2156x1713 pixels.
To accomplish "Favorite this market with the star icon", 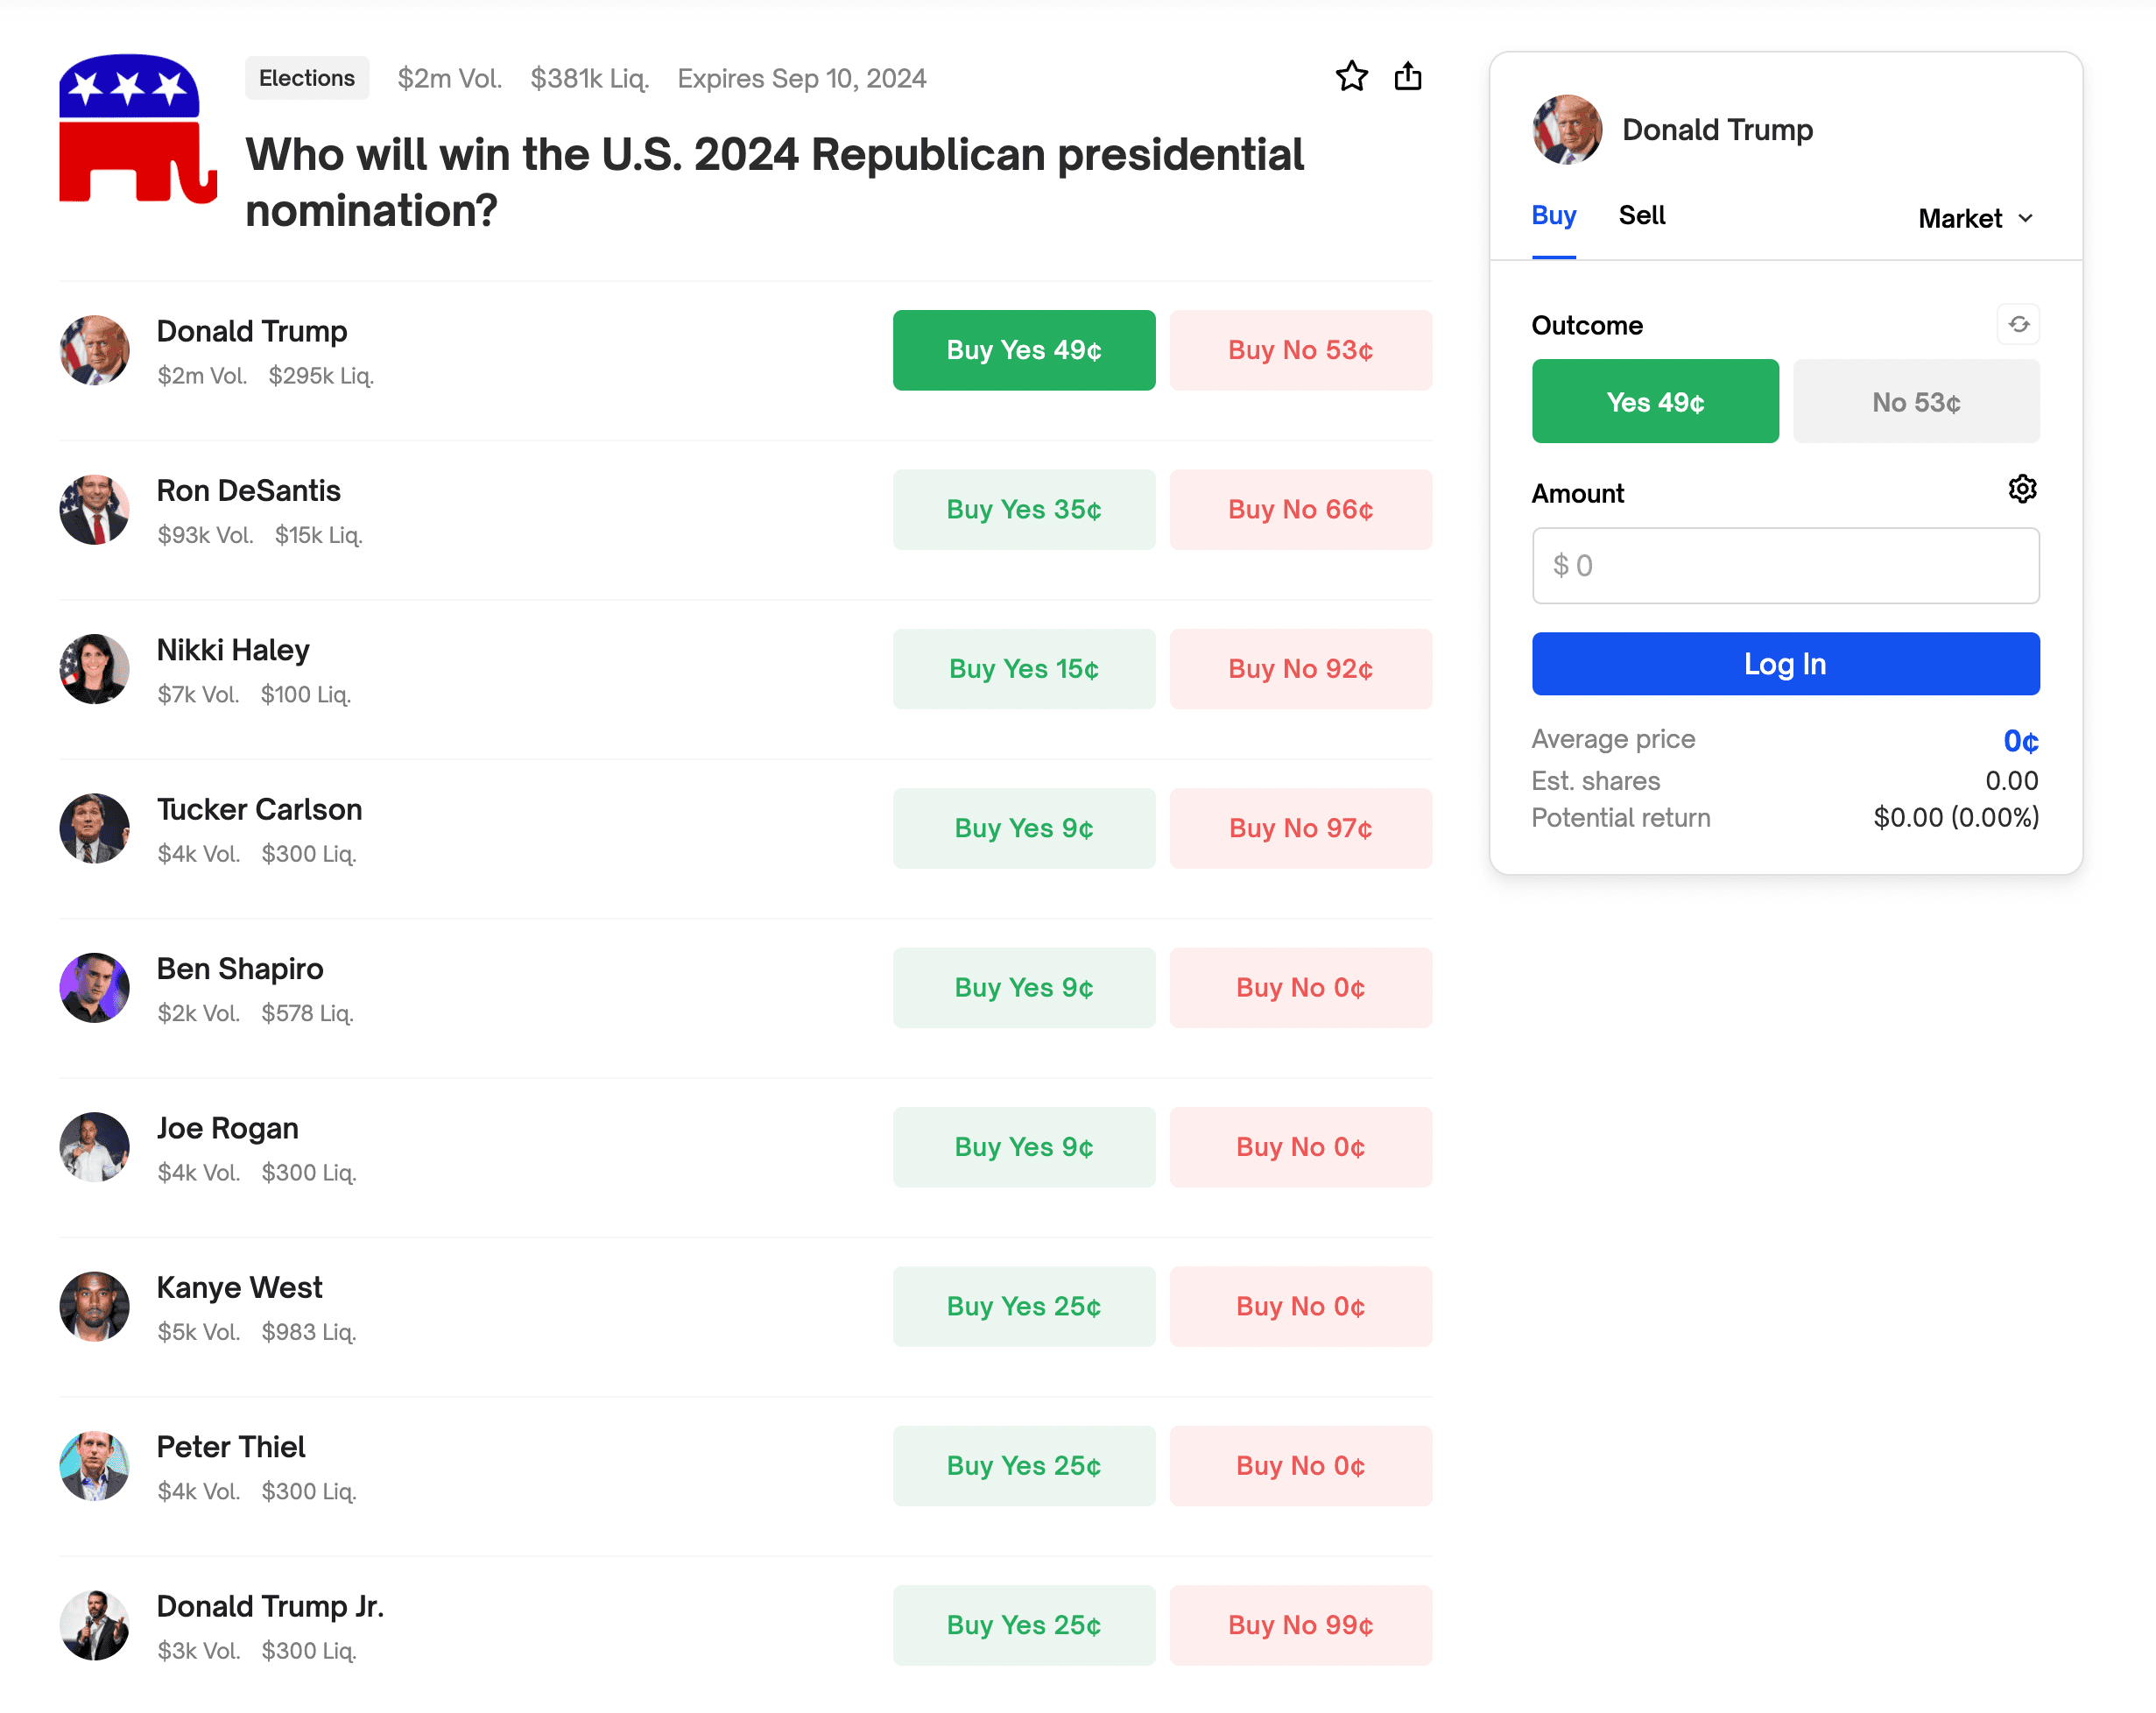I will [x=1351, y=77].
